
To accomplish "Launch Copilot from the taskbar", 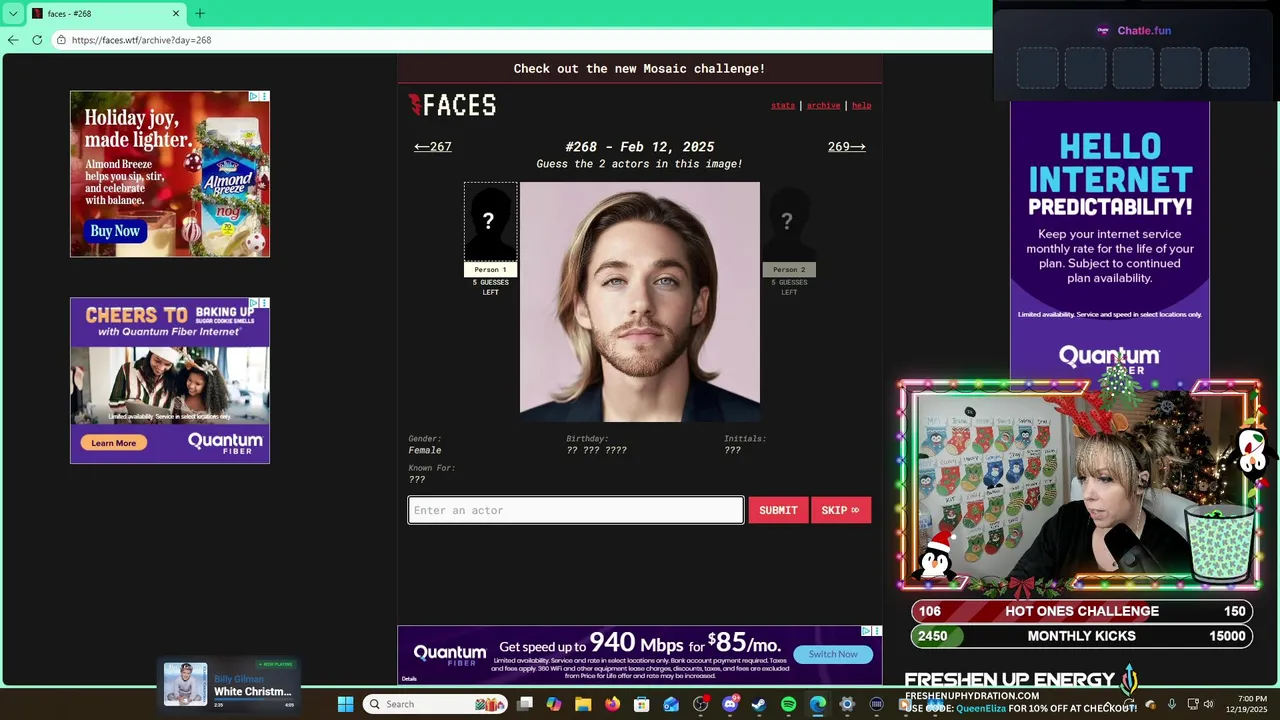I will pos(554,704).
